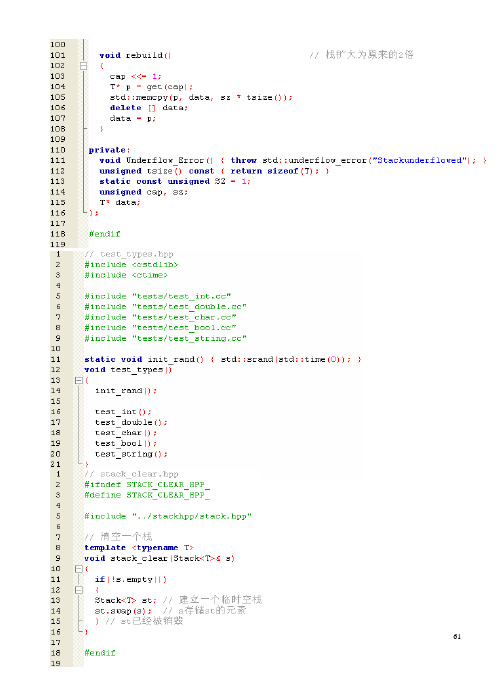Click the 'delete [] data;' line
Viewport: 498px width, 684px height.
click(149, 108)
